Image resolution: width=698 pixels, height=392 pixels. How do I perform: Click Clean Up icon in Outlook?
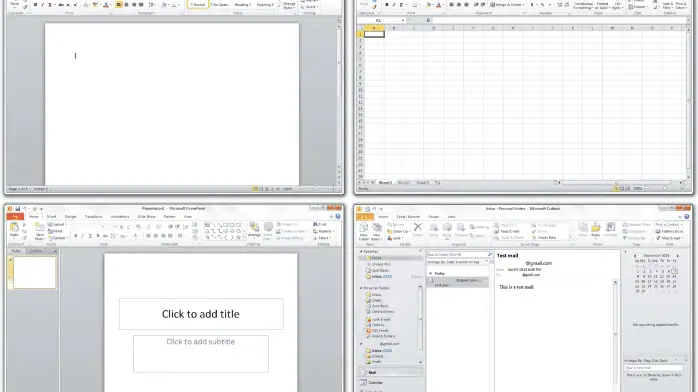coord(398,231)
